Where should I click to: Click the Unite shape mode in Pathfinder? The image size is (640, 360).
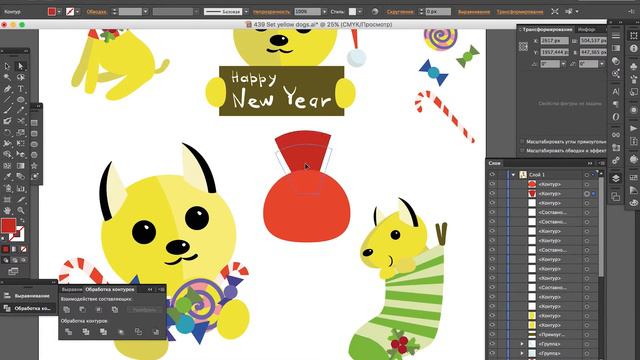(x=67, y=310)
